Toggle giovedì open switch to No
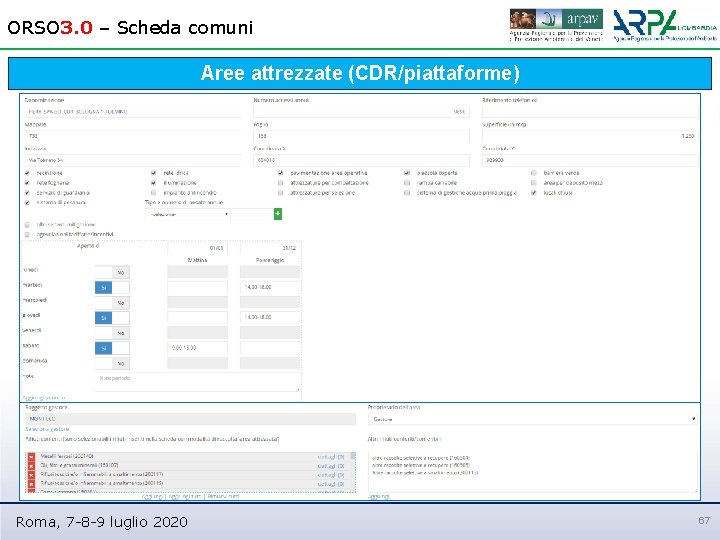The image size is (720, 540). [x=112, y=318]
